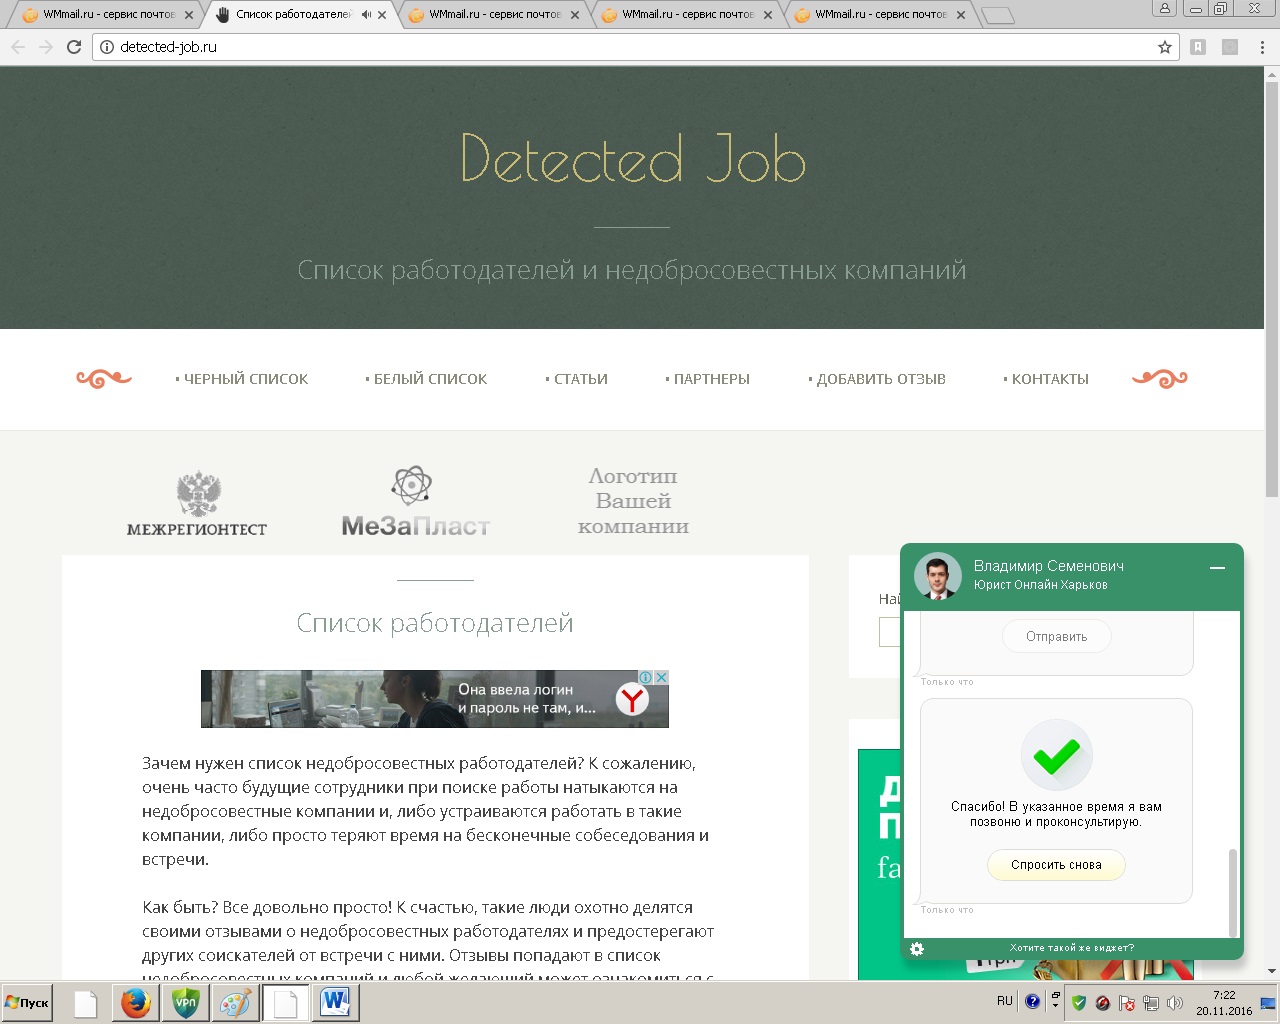Bookmark this page with the star icon
The image size is (1280, 1024).
coord(1165,47)
